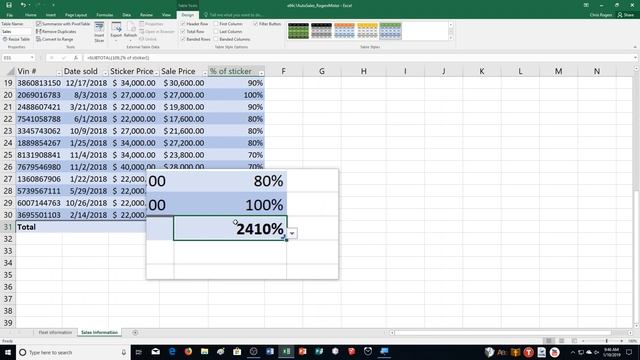The height and width of the screenshot is (360, 640).
Task: Click the Ribbon Display Options icon
Action: [586, 5]
